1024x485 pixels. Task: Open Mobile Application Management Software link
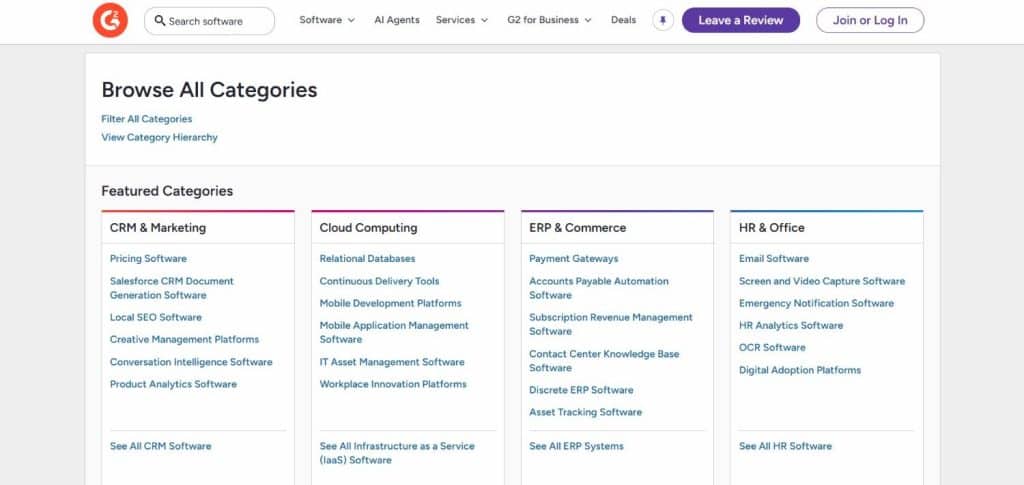394,332
